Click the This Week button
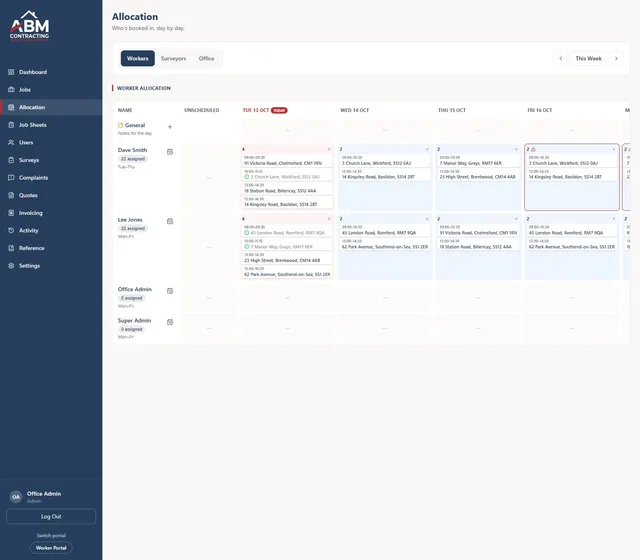 coord(589,58)
